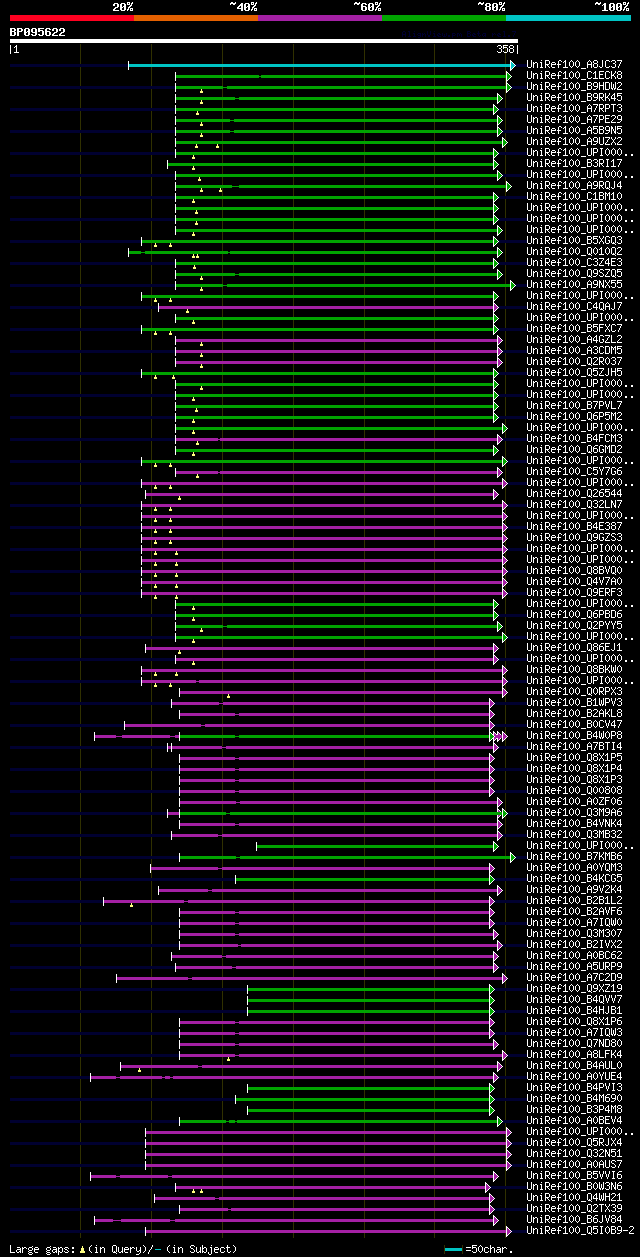Select the label UniRef100_B4FCM3
640x1257 pixels.
(x=574, y=438)
